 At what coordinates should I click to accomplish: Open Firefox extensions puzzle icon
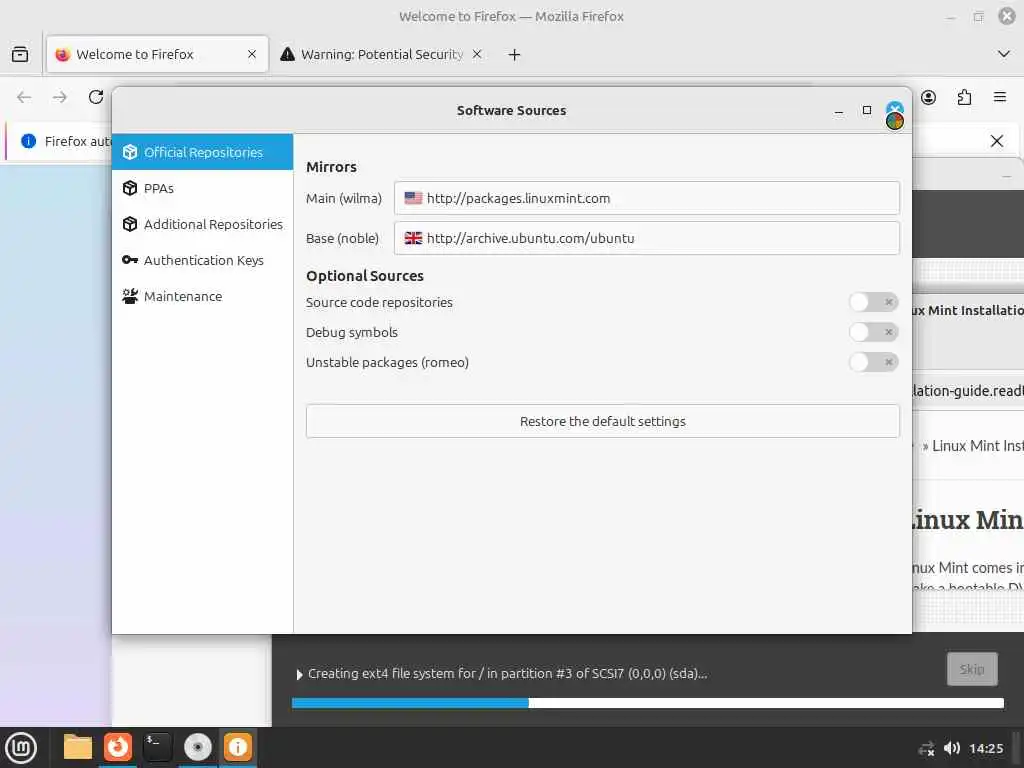pyautogui.click(x=965, y=97)
